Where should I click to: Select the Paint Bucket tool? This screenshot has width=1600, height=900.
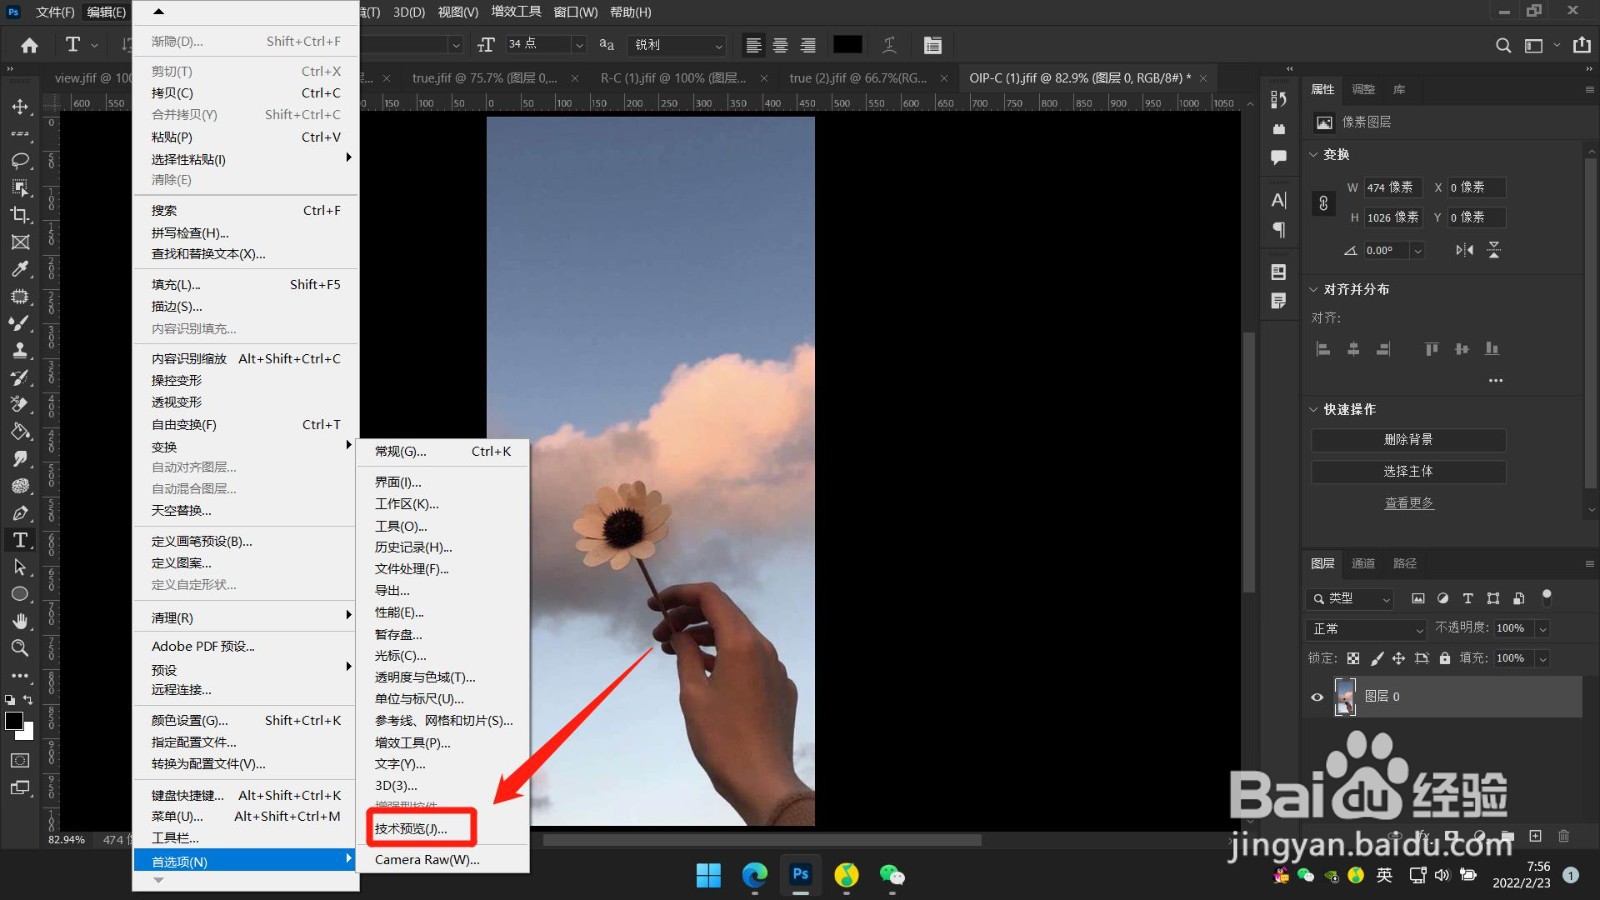[x=20, y=432]
